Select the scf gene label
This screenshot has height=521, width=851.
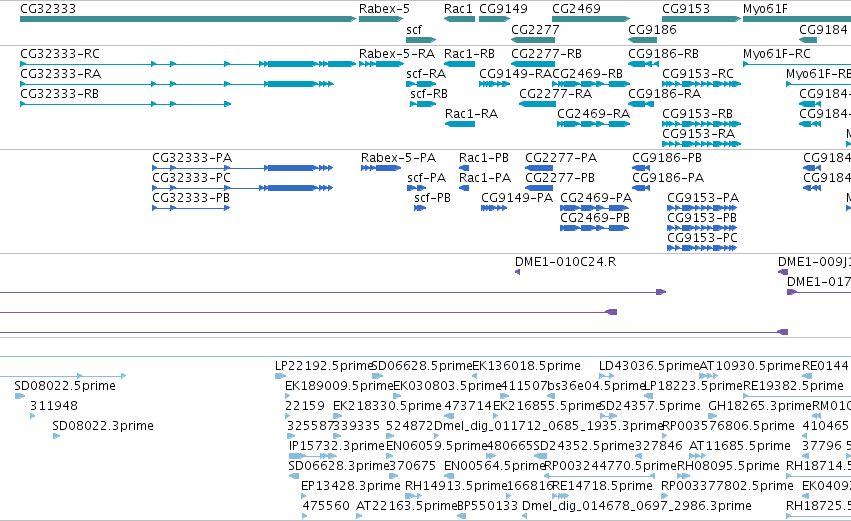coord(414,29)
